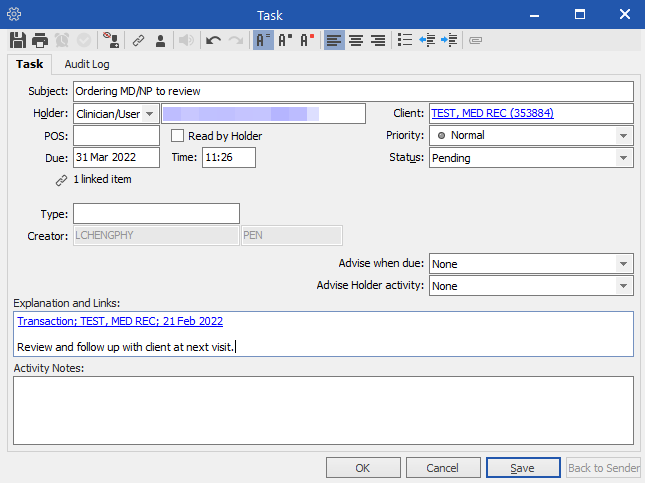Click the Undo arrow icon
This screenshot has height=483, width=645.
[213, 41]
